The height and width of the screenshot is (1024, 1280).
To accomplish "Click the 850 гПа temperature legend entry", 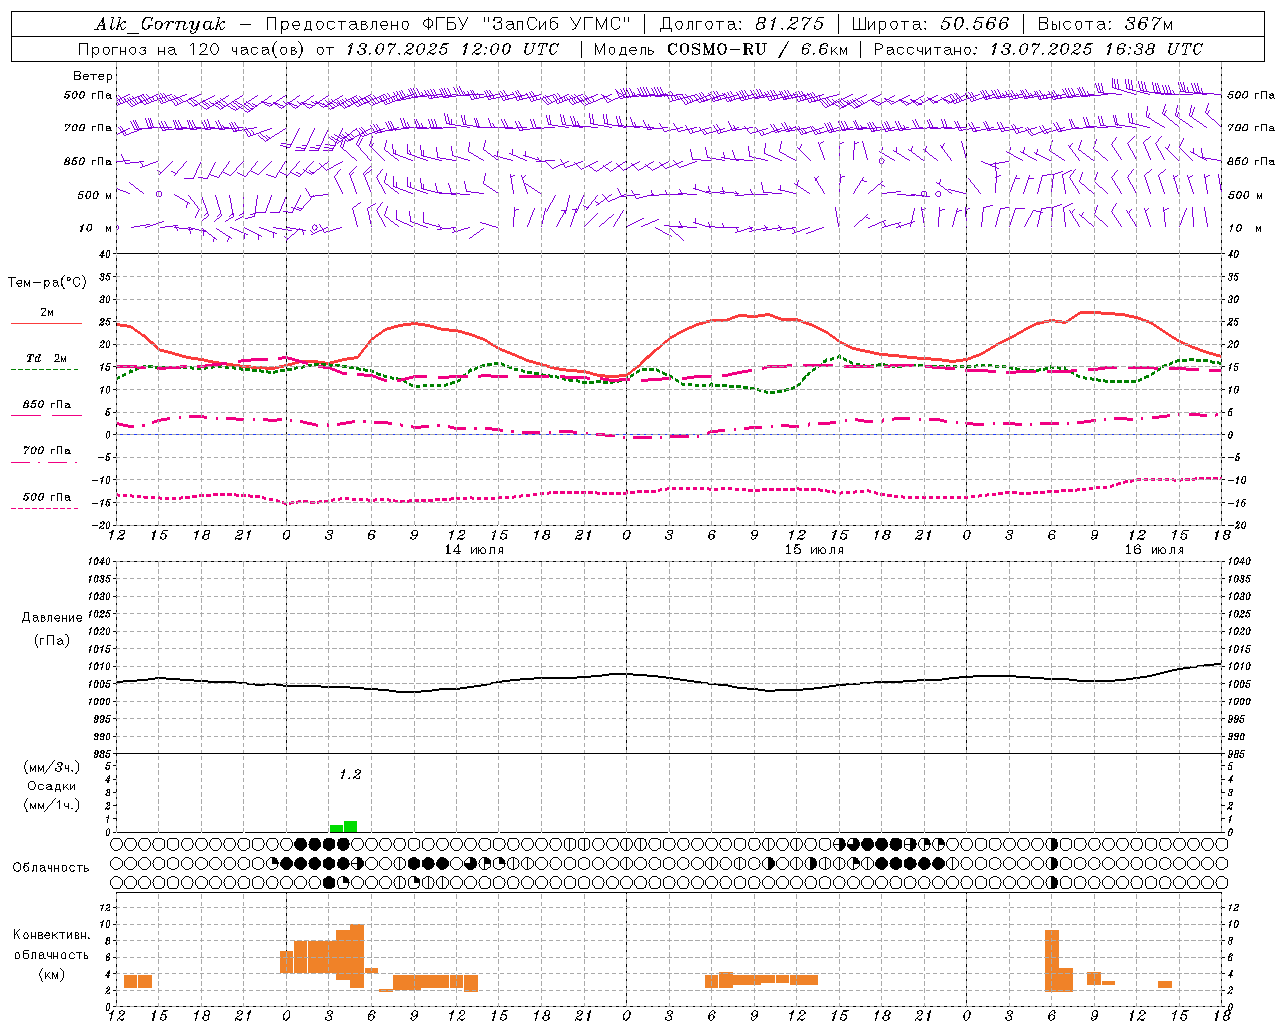I will [46, 405].
